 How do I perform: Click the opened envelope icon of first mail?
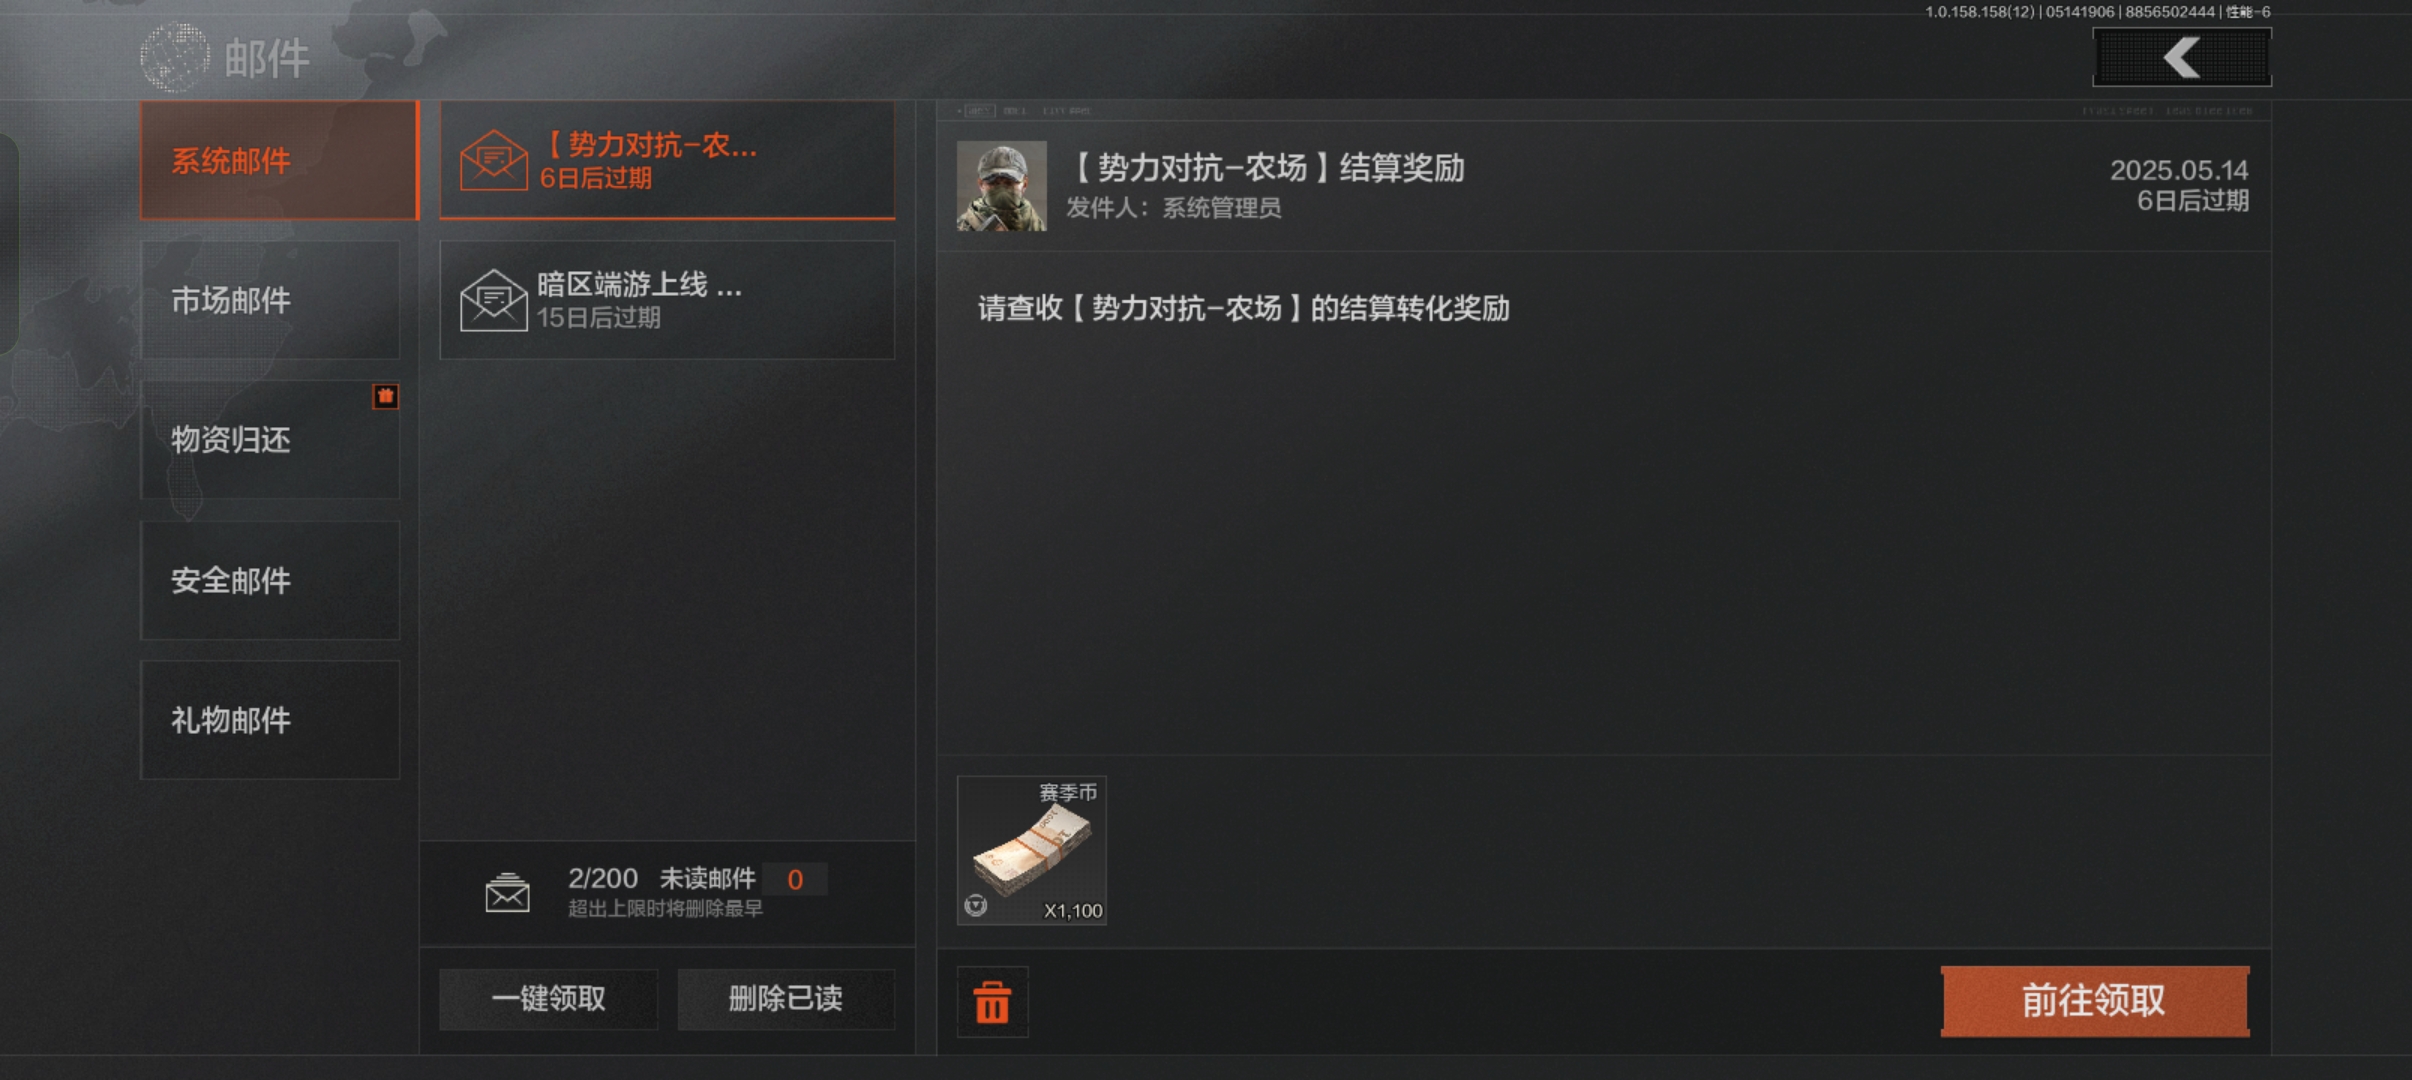pyautogui.click(x=493, y=160)
